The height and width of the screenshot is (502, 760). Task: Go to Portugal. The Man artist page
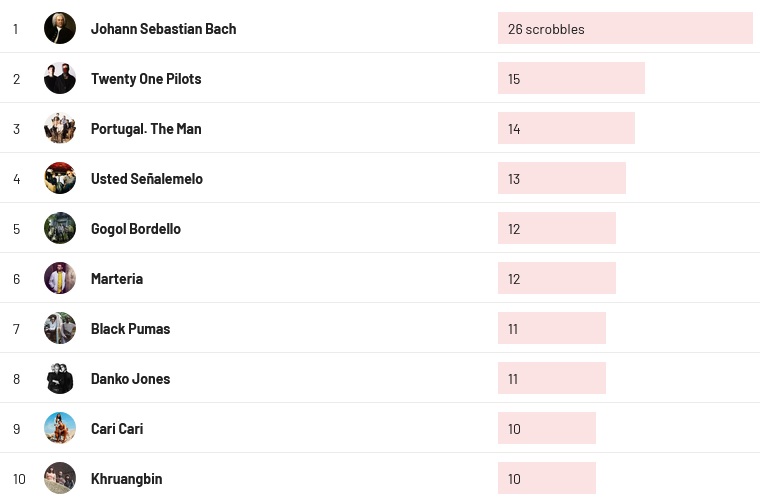[x=146, y=129]
